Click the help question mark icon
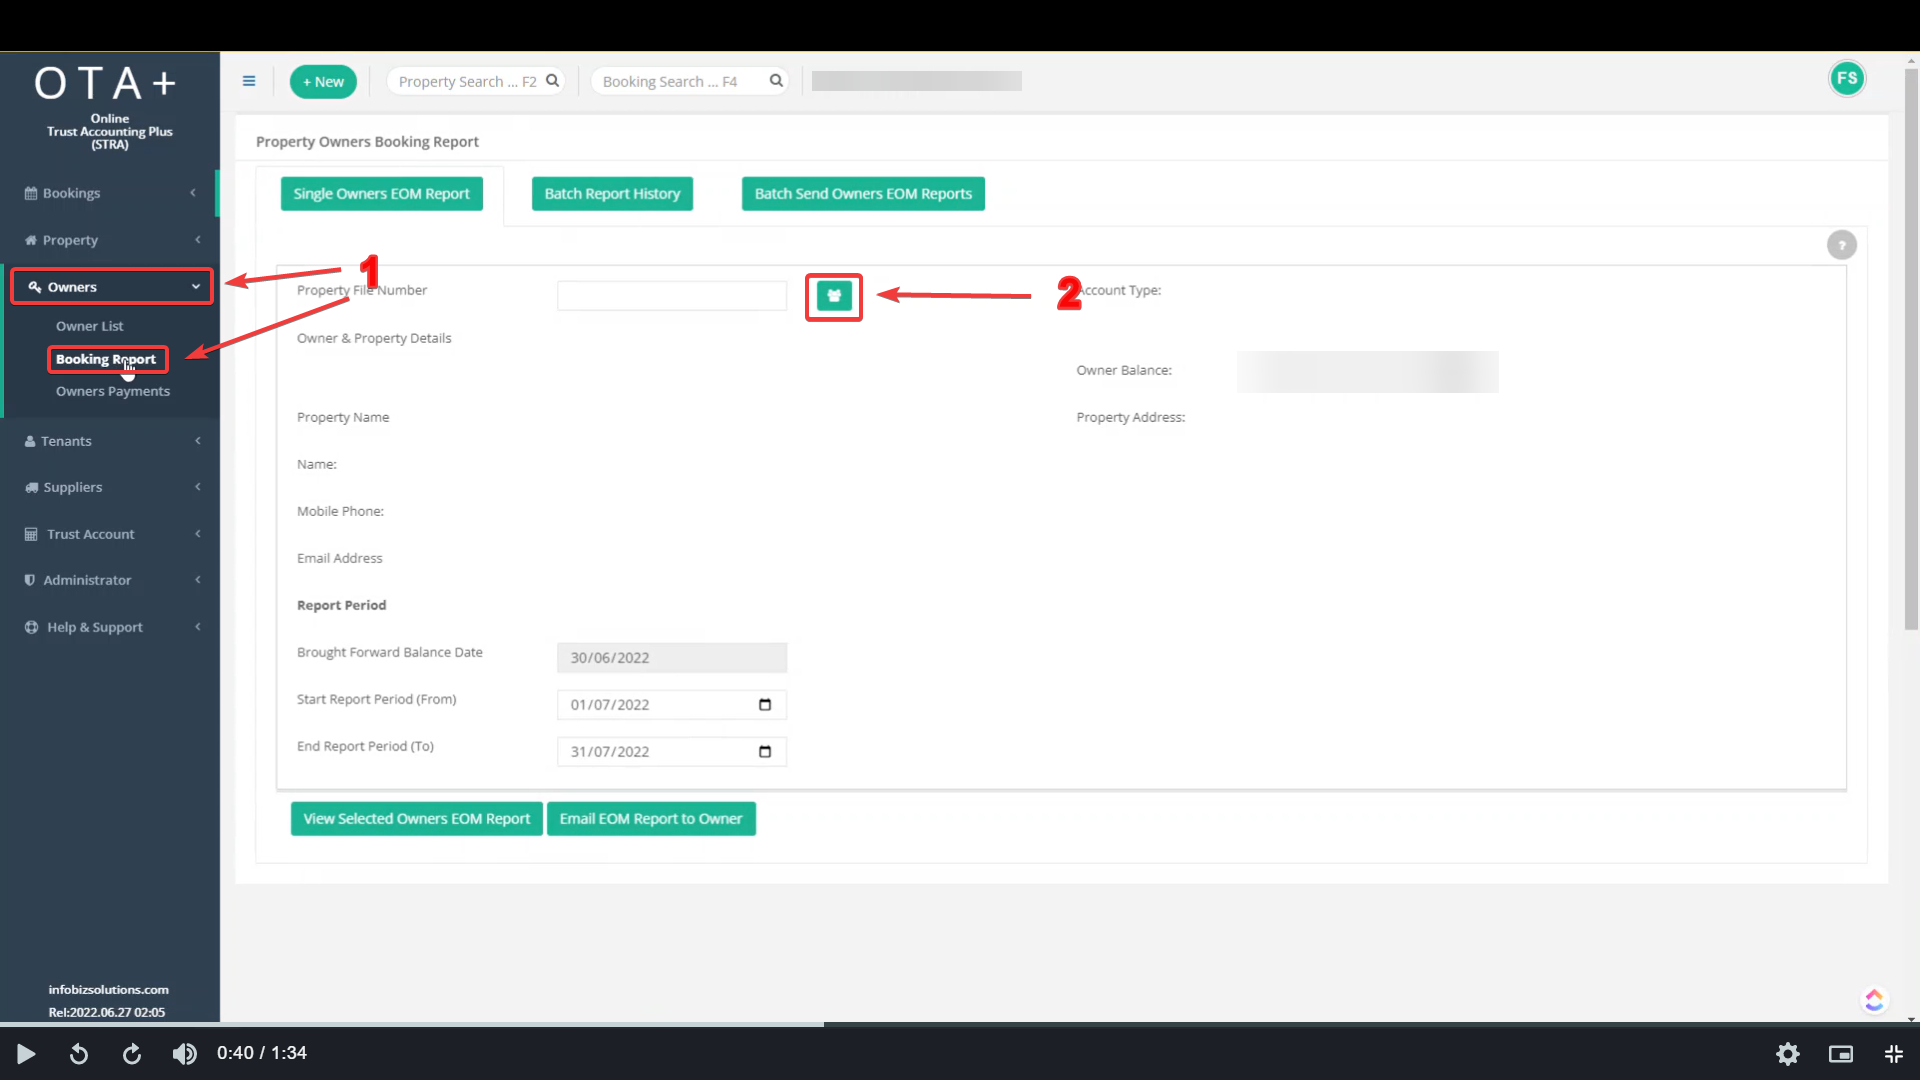 (1841, 245)
